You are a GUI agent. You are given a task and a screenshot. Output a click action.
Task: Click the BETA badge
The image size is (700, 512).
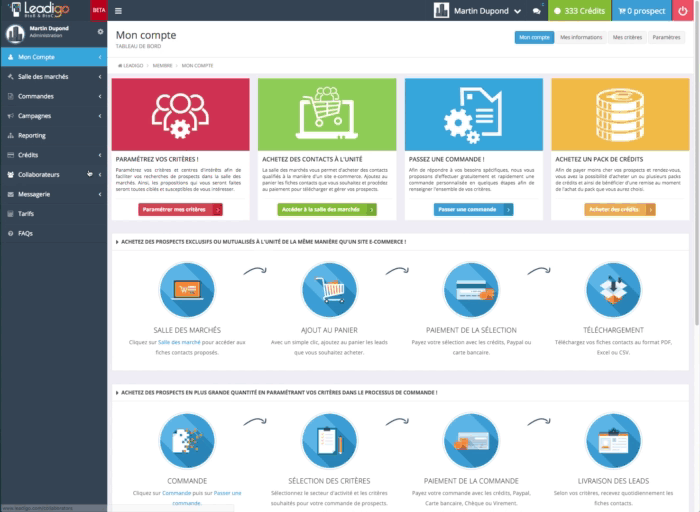[99, 10]
